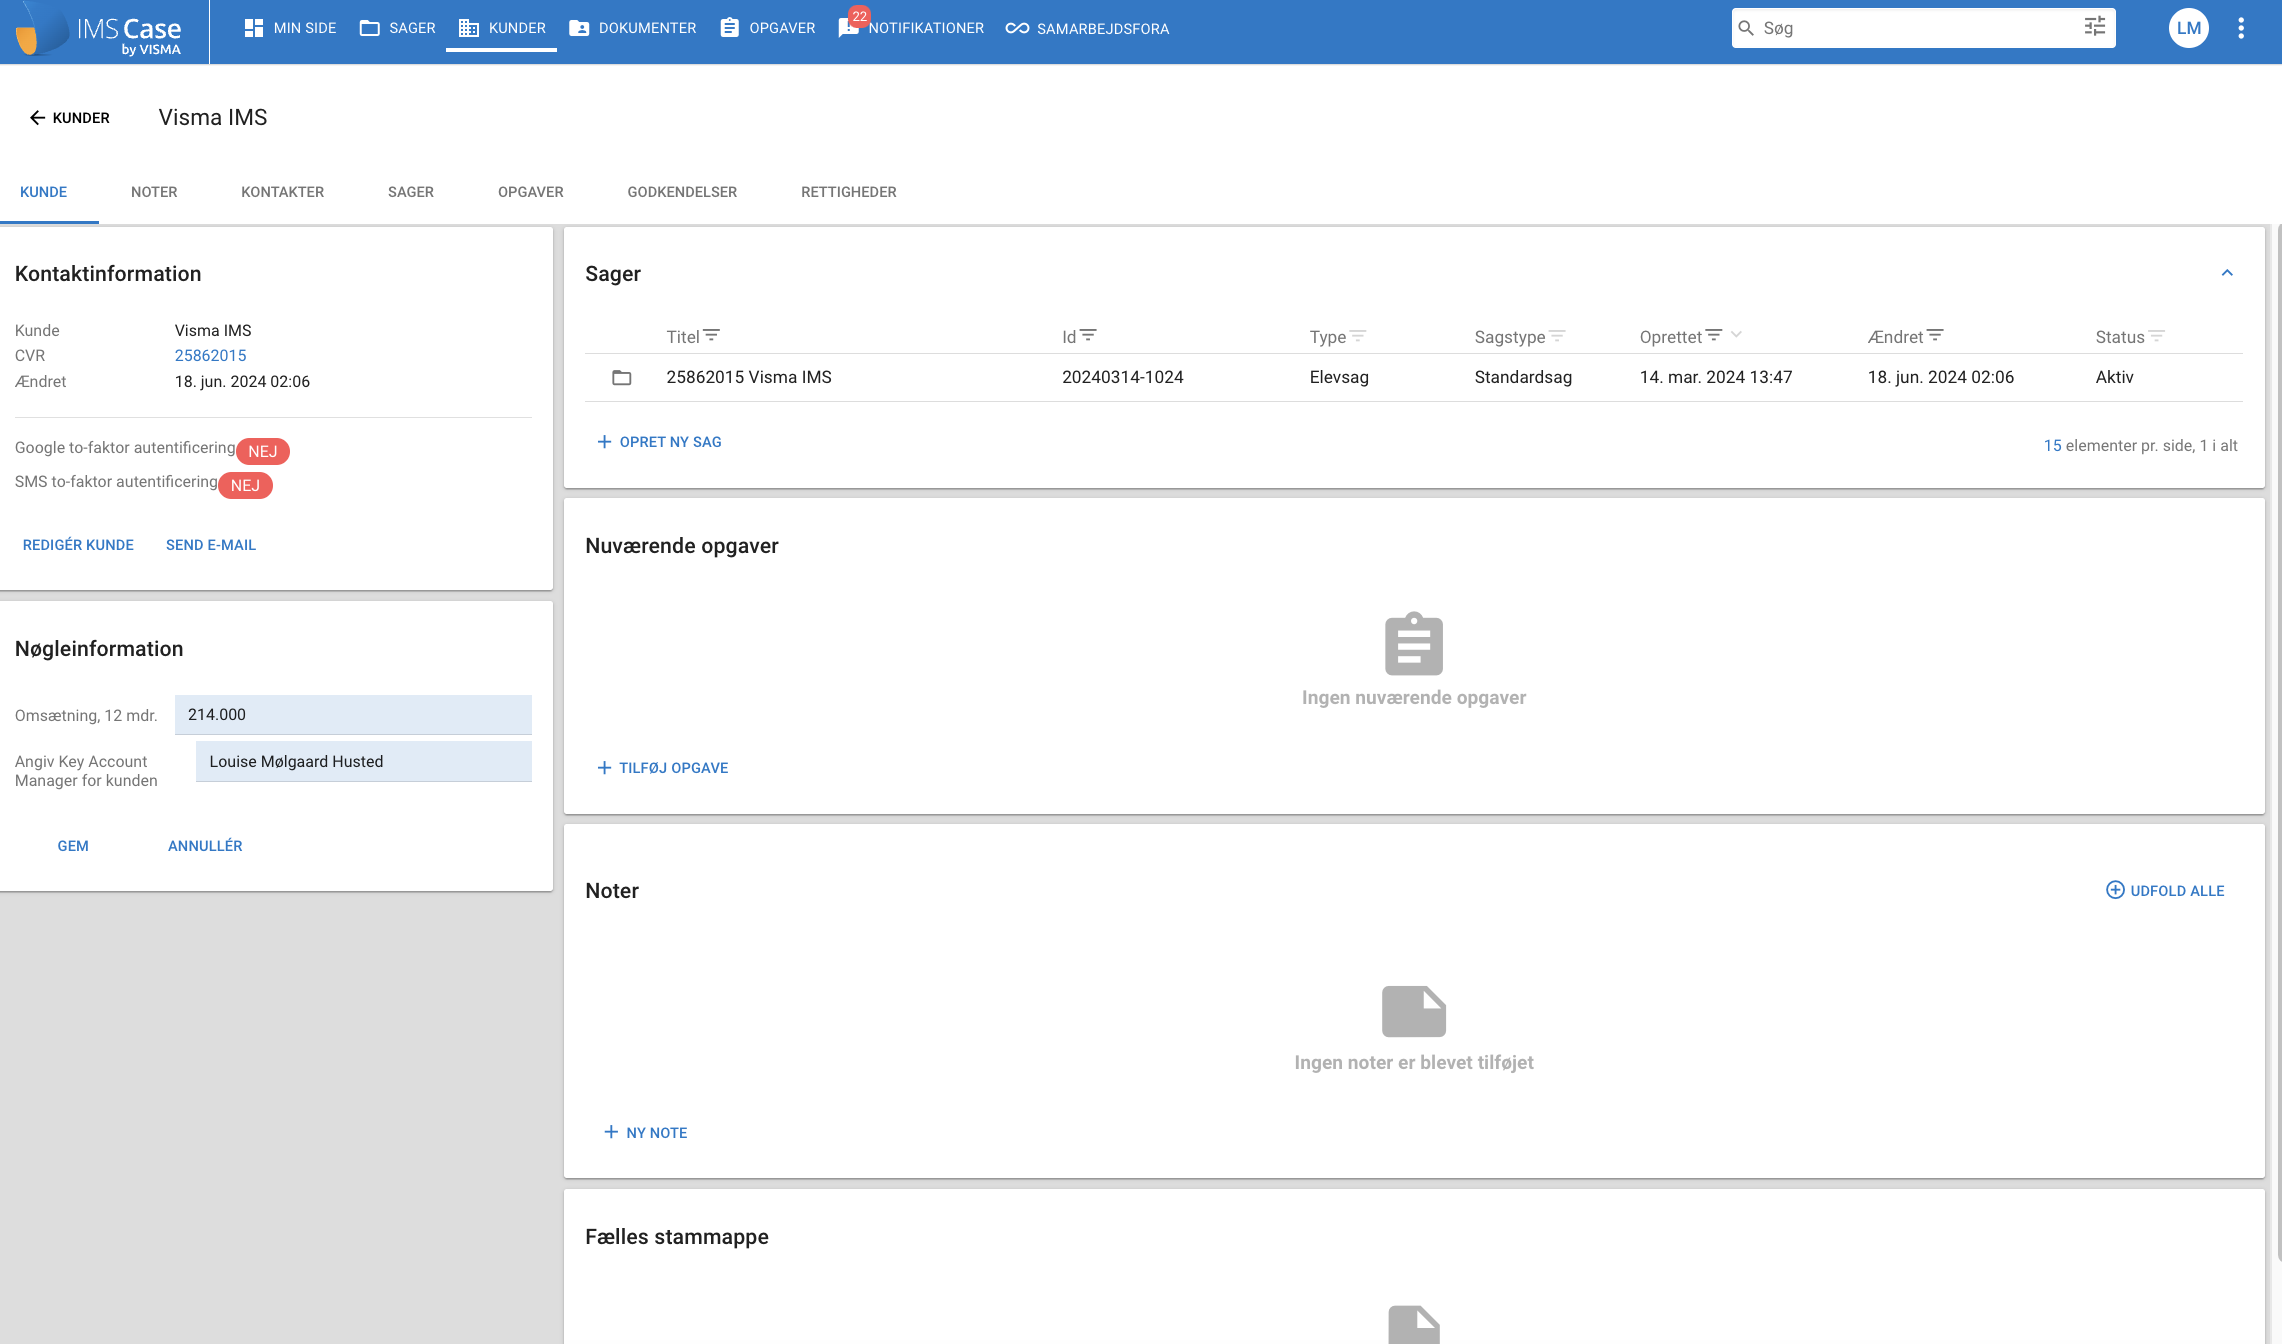Click the Elevsag type cell
This screenshot has width=2282, height=1344.
(1339, 377)
